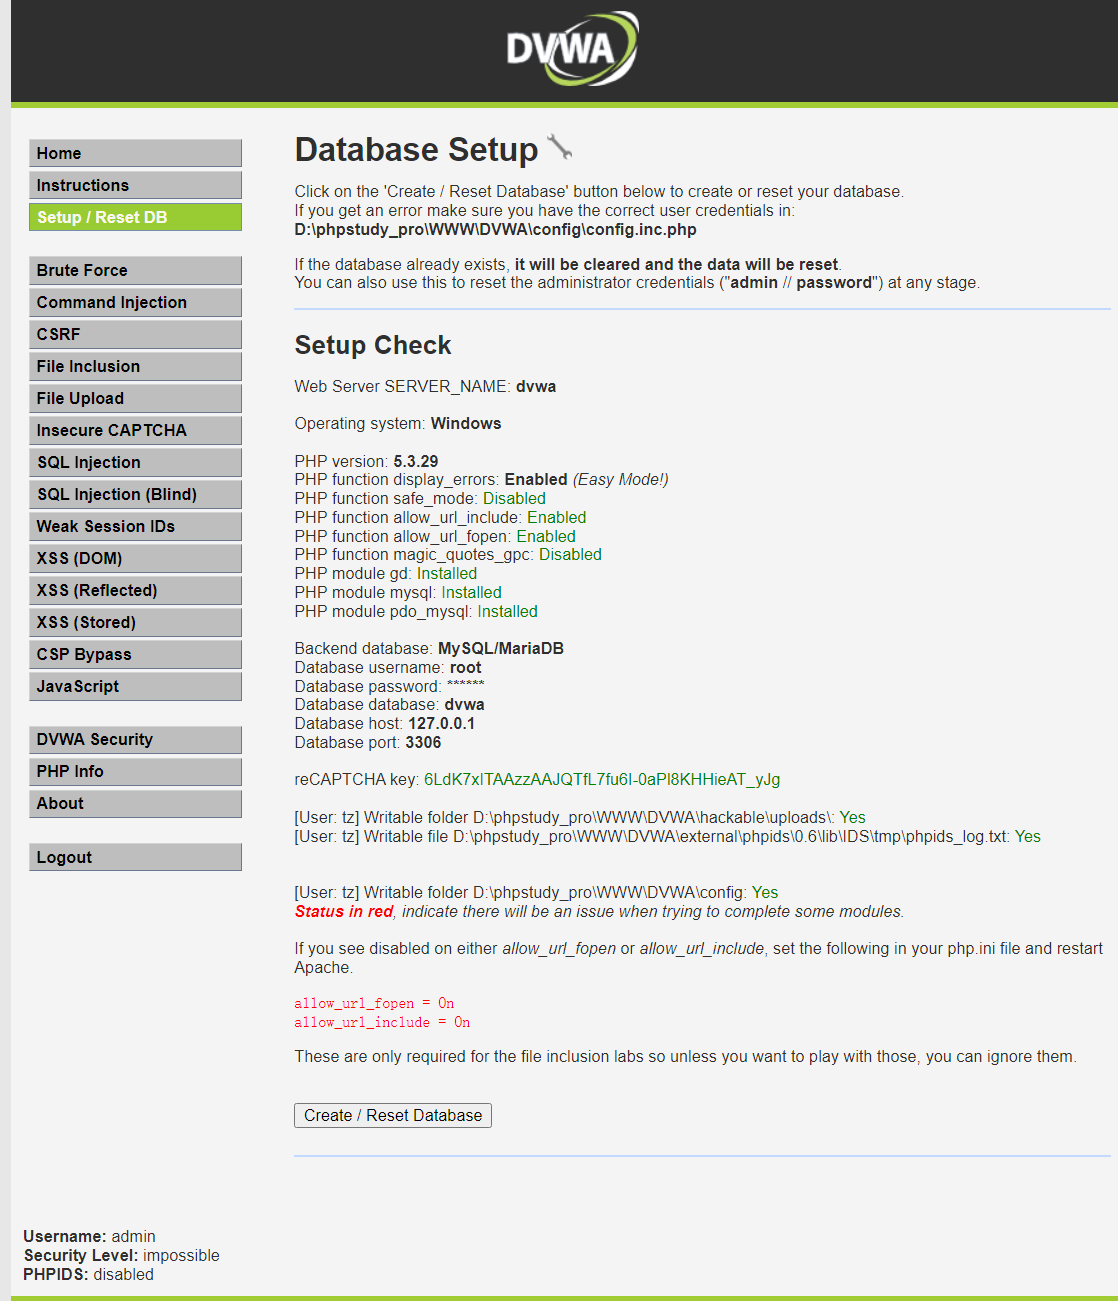
Task: Select the XSS (Stored) module
Action: coord(135,622)
